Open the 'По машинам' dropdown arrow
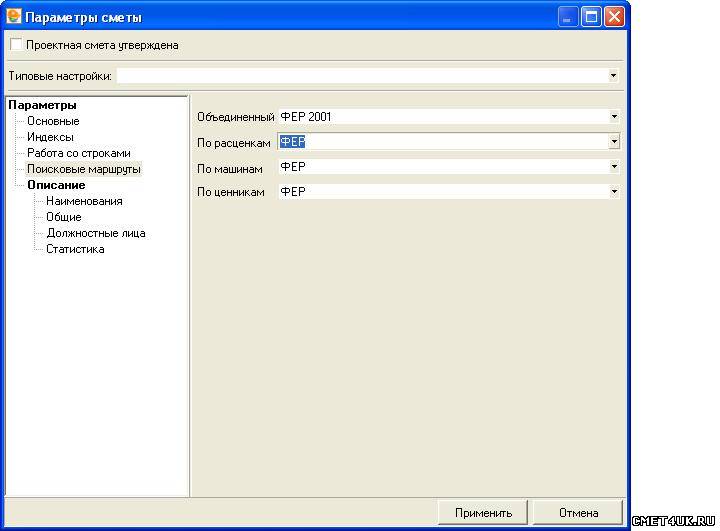 (614, 167)
